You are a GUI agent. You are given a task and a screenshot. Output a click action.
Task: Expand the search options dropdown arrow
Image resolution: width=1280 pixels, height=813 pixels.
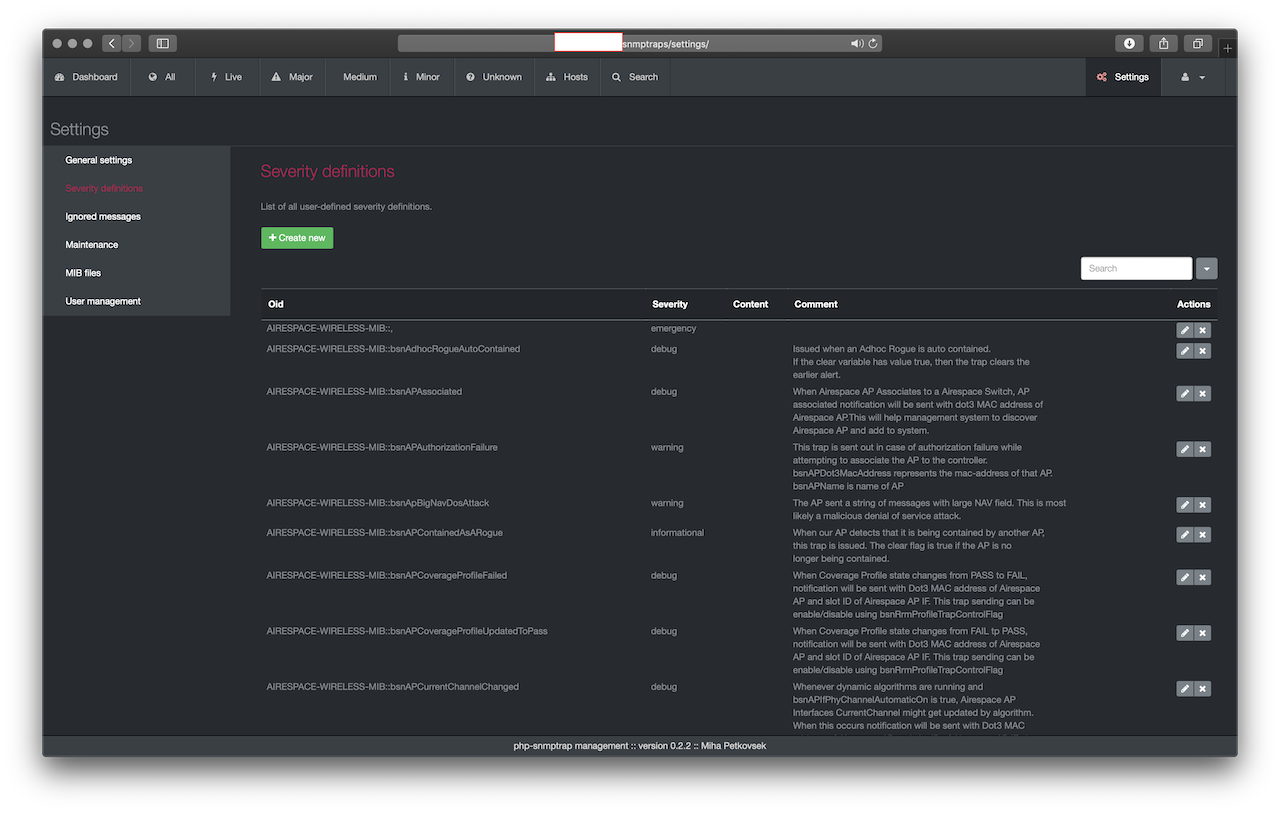point(1207,268)
